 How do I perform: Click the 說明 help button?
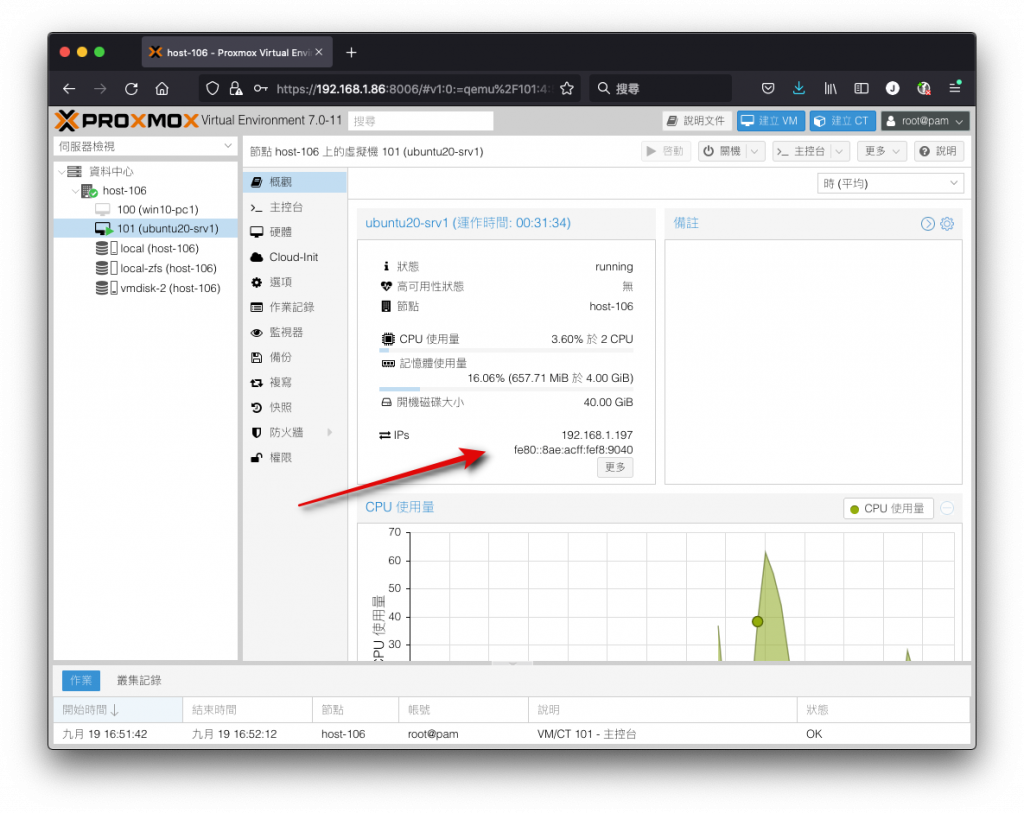pos(939,151)
